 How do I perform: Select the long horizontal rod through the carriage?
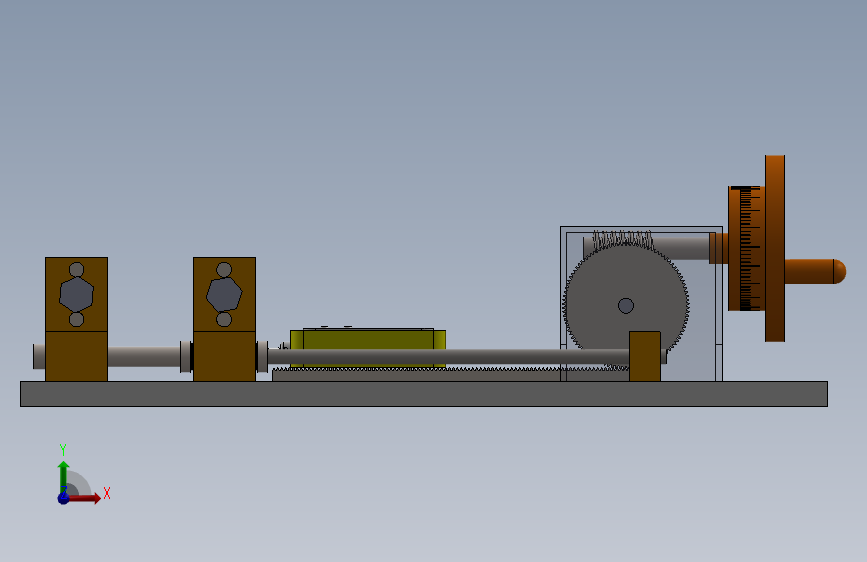coord(448,357)
